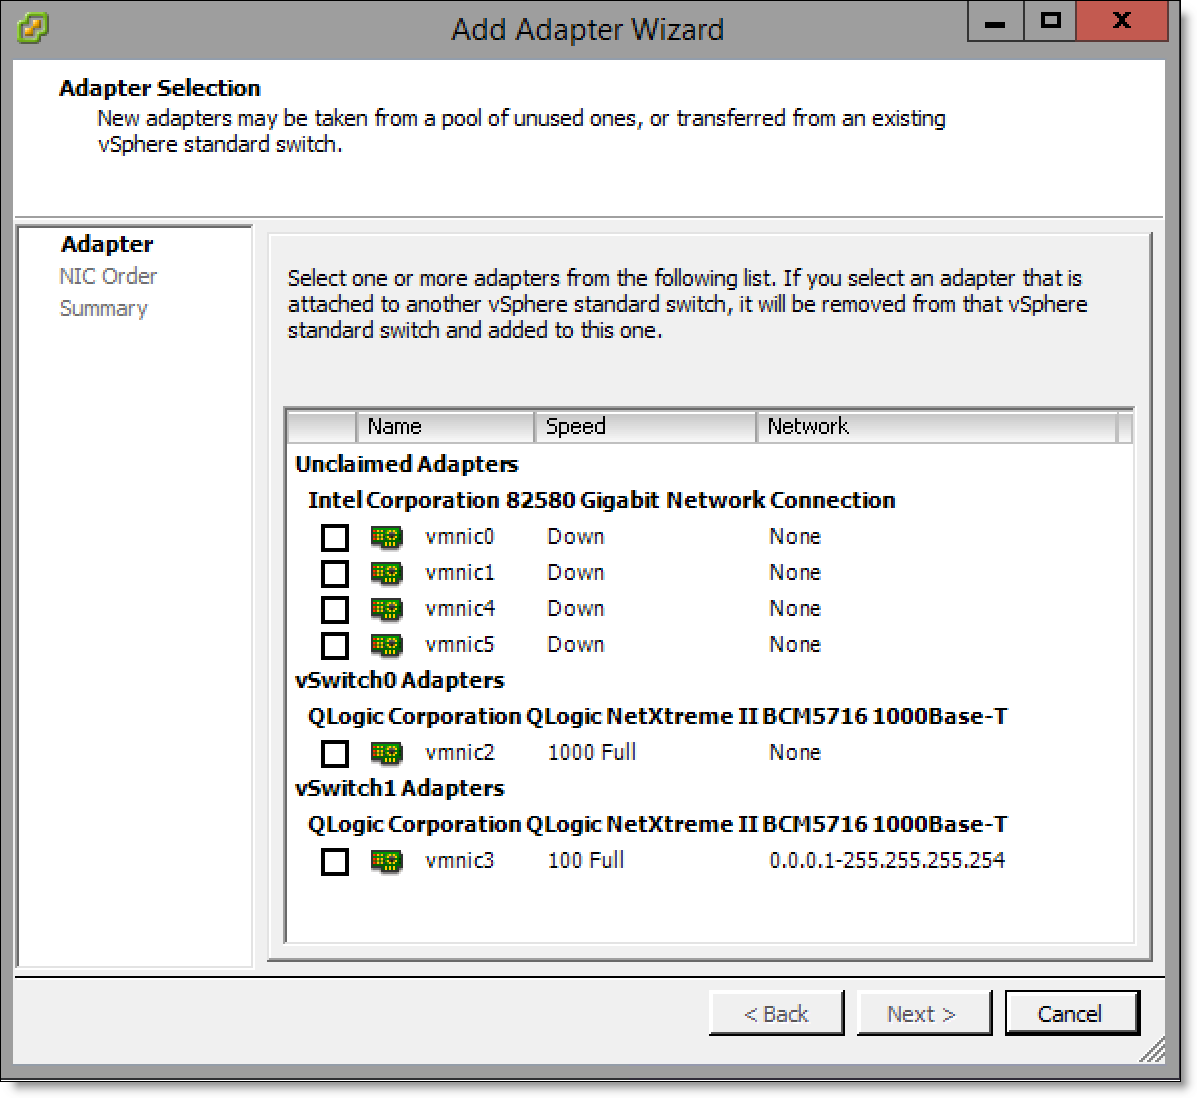Click the Network column header
The width and height of the screenshot is (1197, 1098).
(935, 427)
